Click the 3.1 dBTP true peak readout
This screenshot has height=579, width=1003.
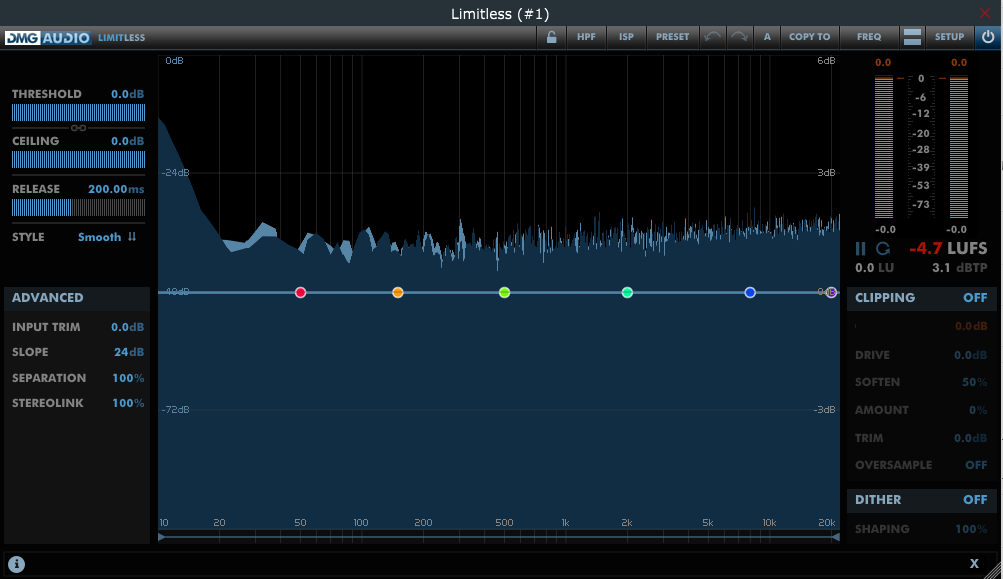point(960,268)
